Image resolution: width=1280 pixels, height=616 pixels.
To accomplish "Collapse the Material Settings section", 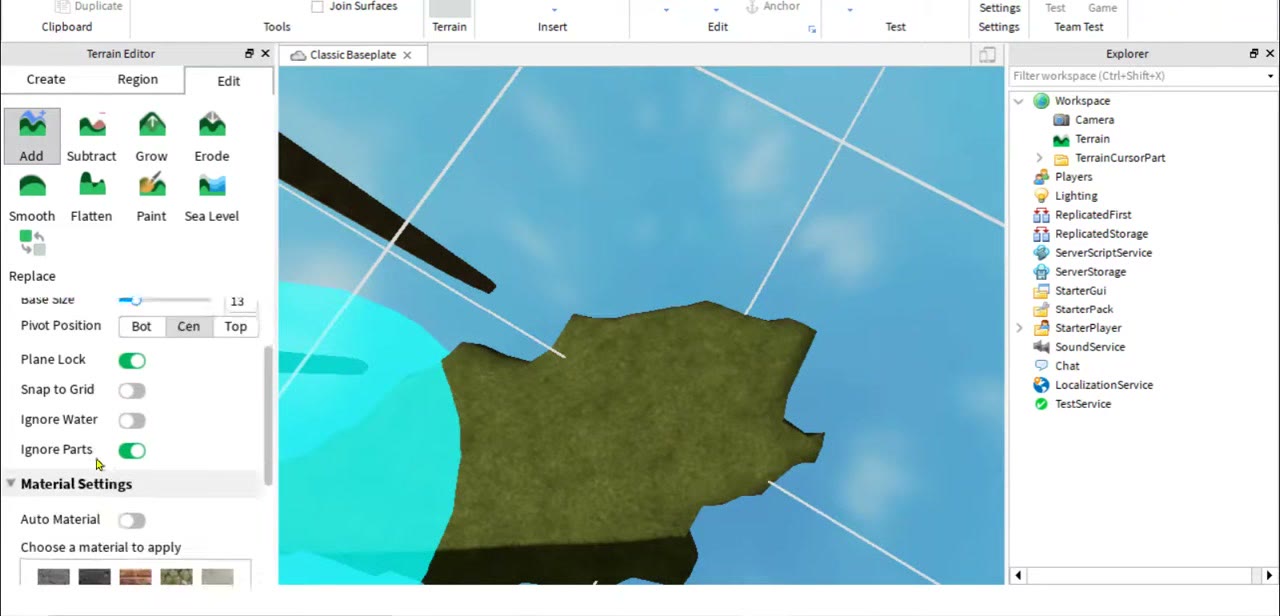I will [x=11, y=484].
